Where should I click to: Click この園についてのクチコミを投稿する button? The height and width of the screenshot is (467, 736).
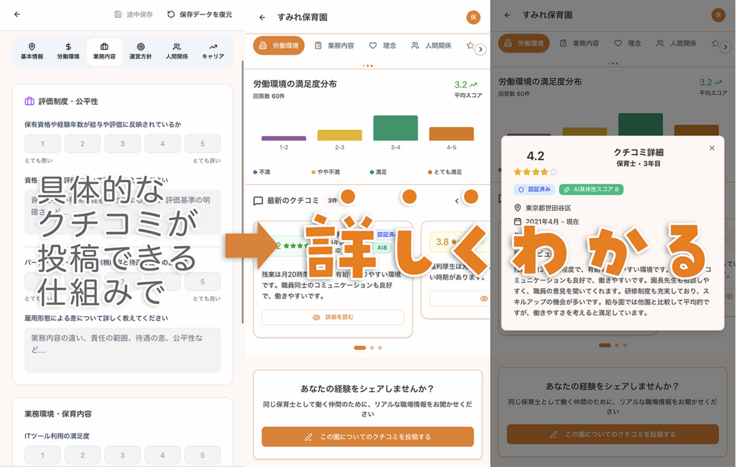[x=367, y=436]
